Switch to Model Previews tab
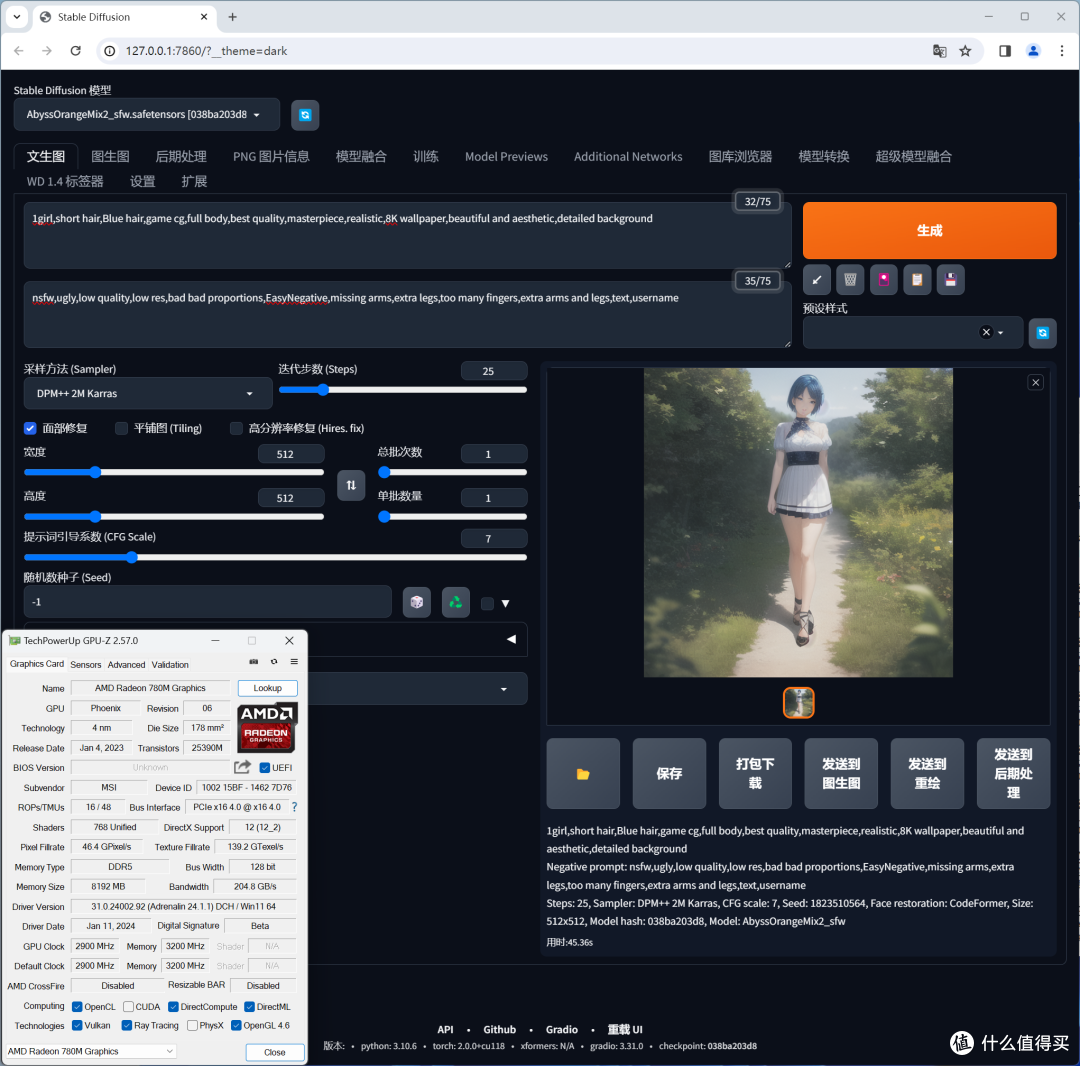The width and height of the screenshot is (1080, 1066). click(506, 156)
